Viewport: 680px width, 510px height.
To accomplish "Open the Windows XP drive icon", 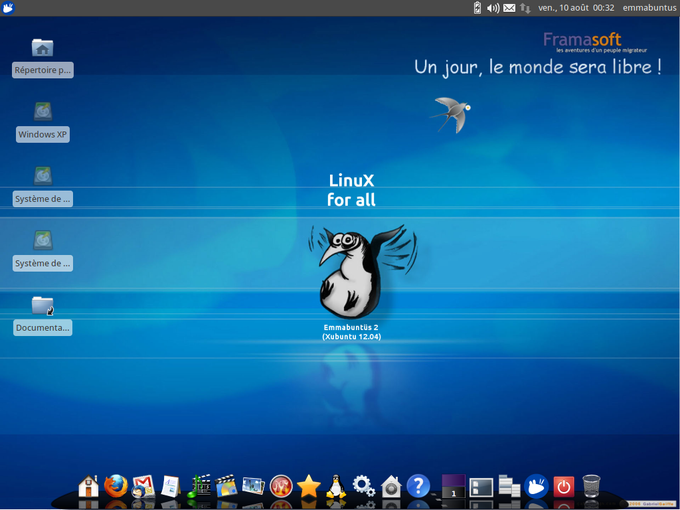I will 42,123.
